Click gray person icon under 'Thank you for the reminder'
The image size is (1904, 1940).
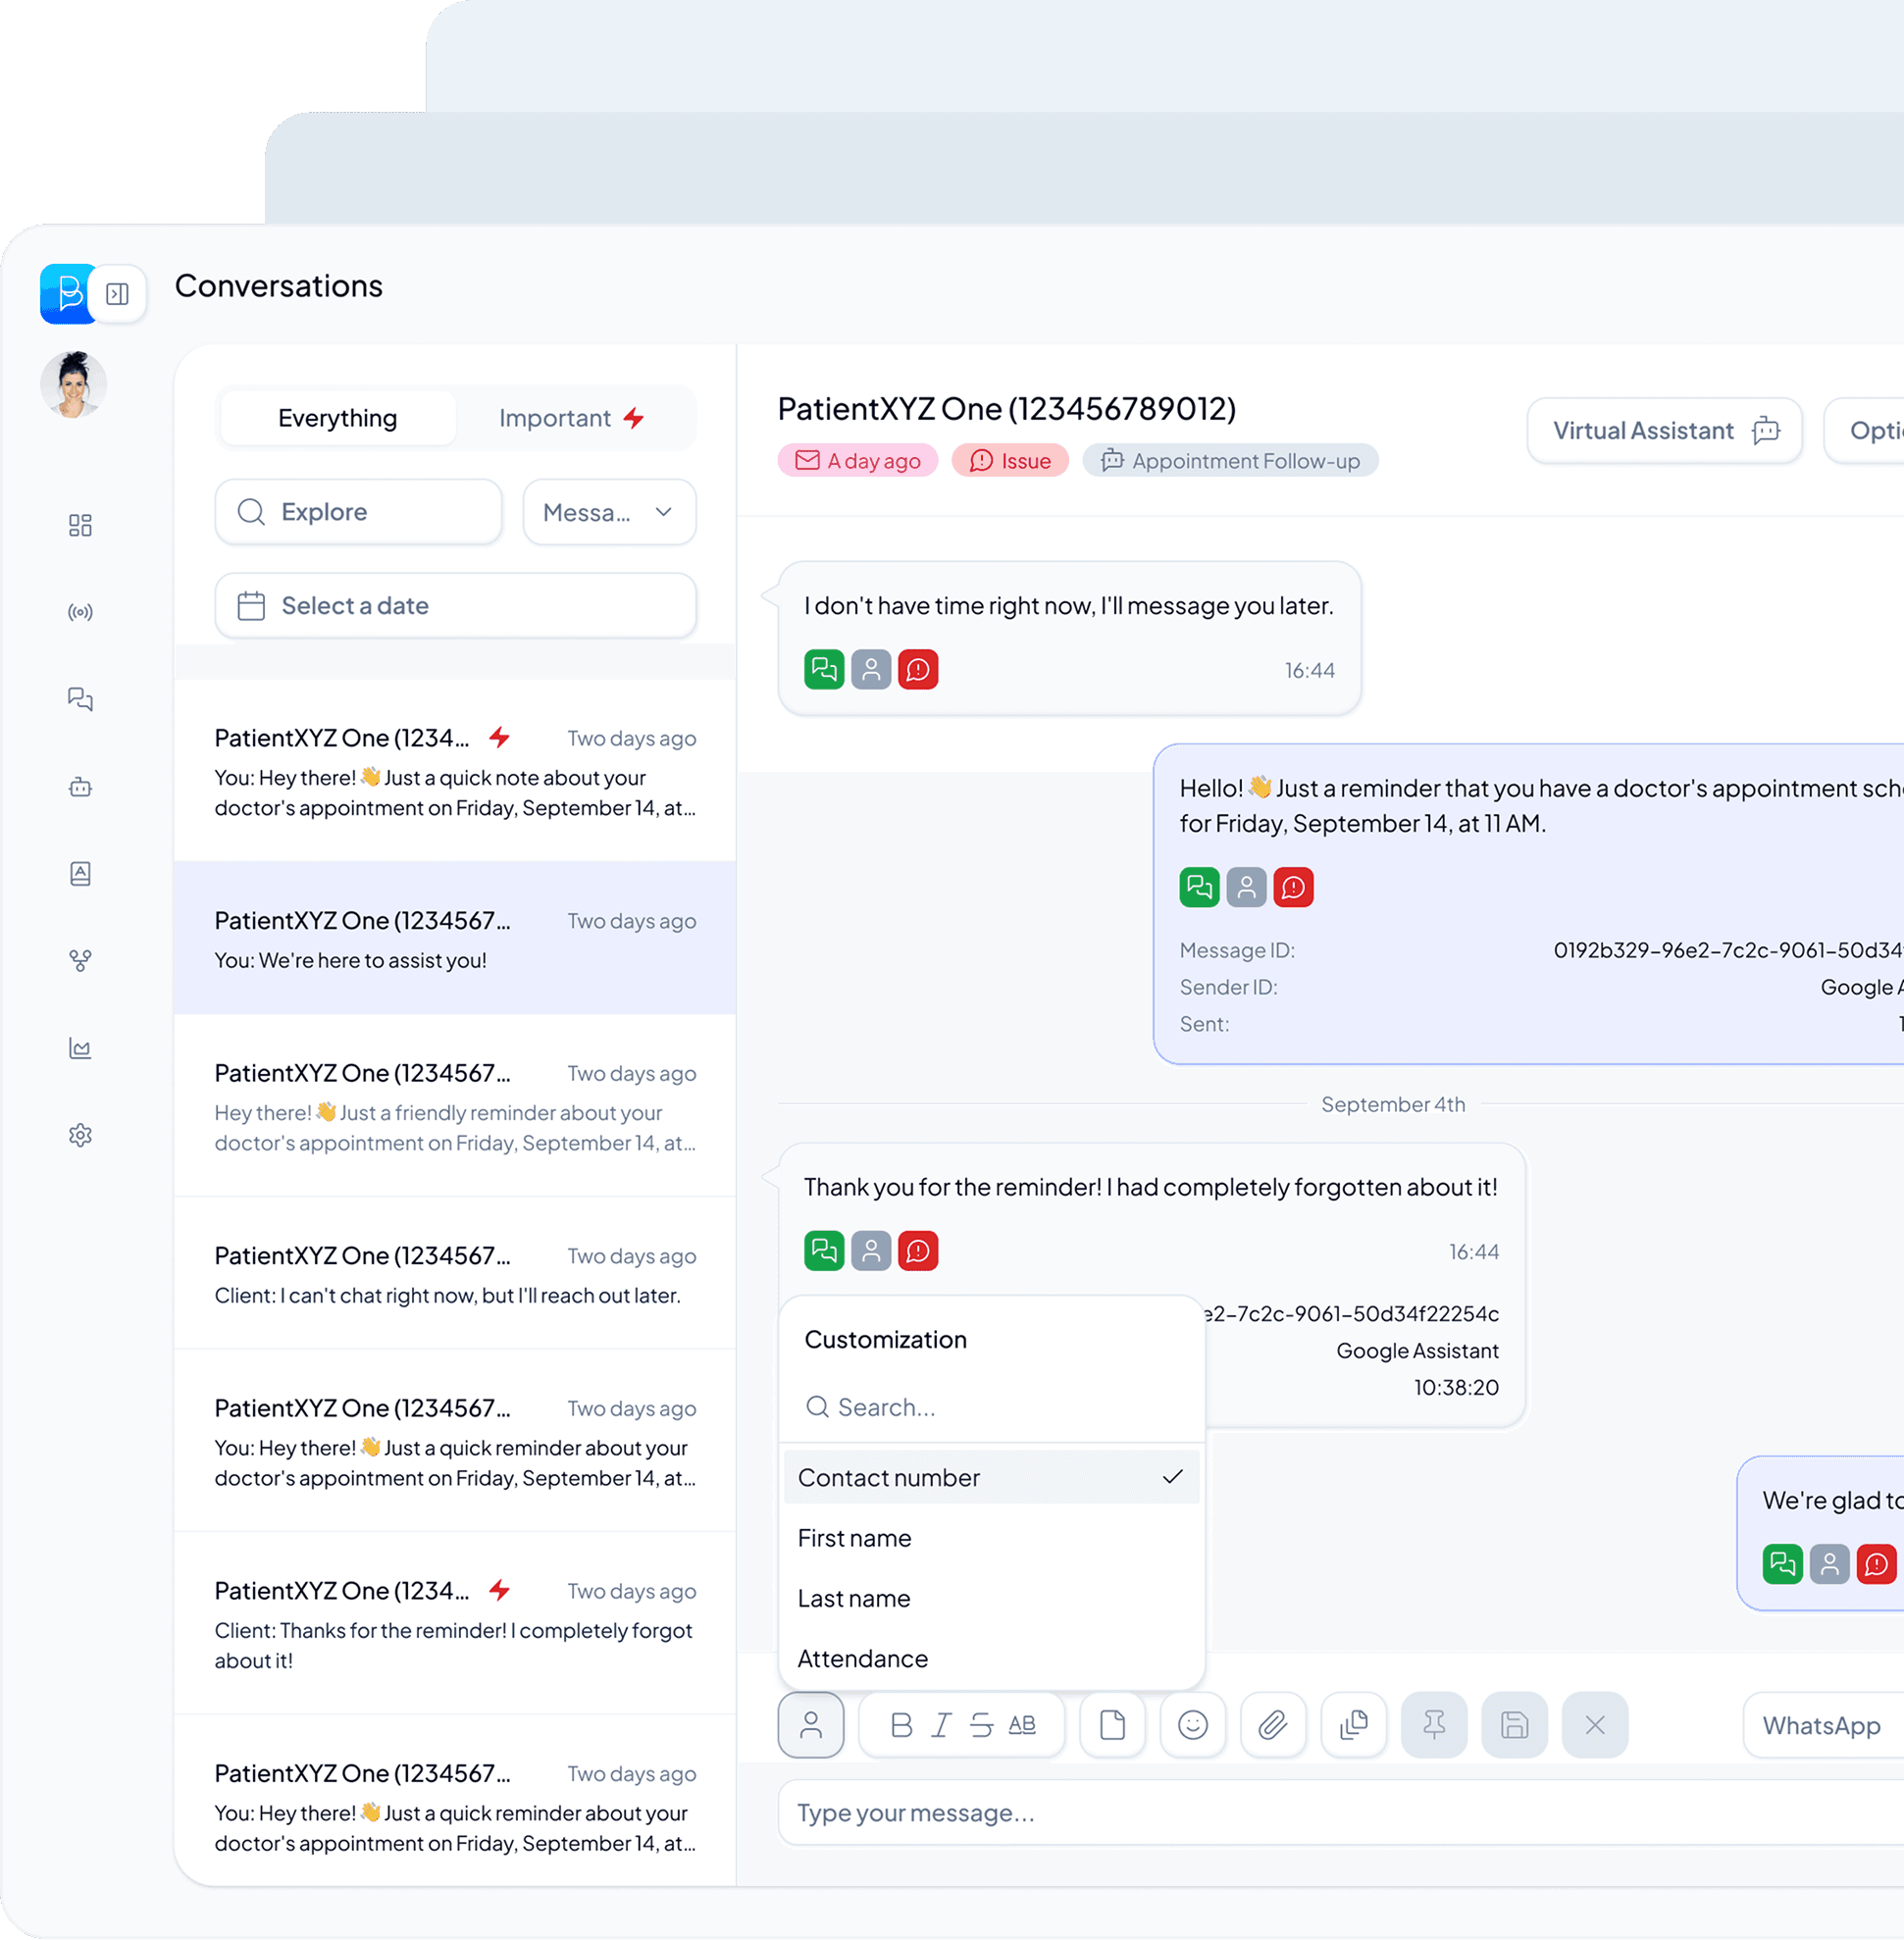[x=871, y=1251]
